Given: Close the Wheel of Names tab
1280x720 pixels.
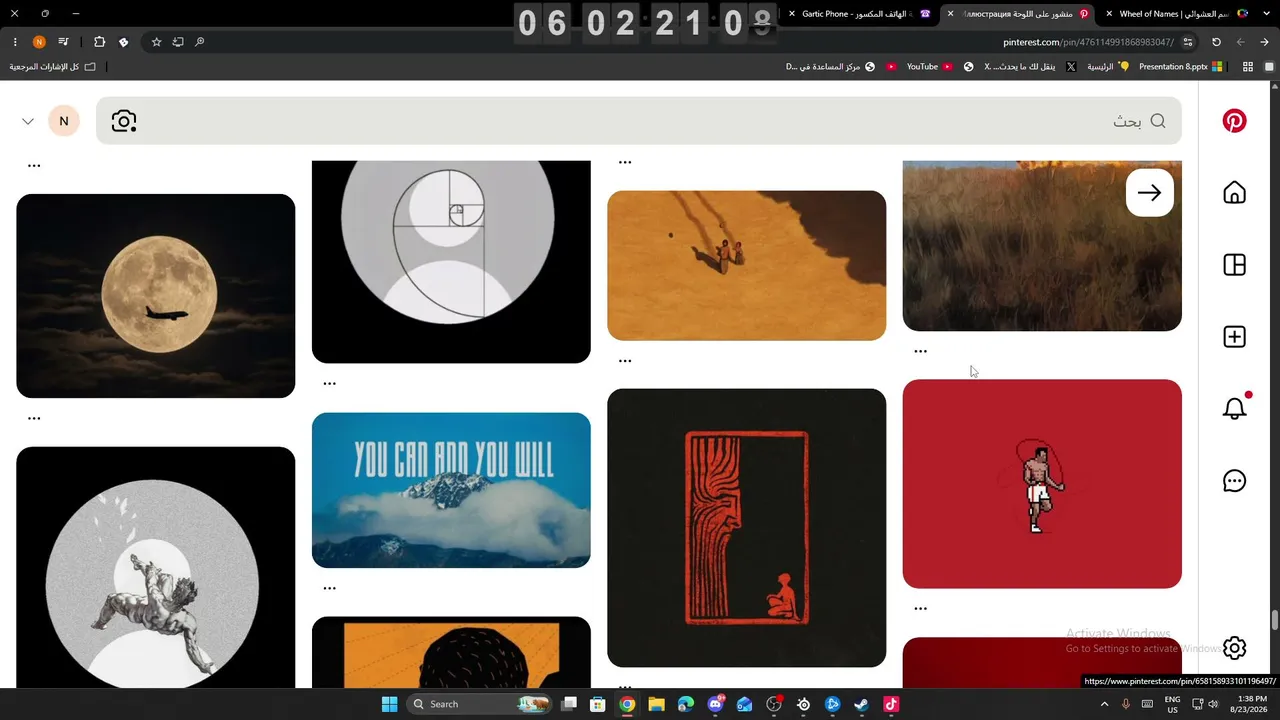Looking at the screenshot, I should [1109, 14].
